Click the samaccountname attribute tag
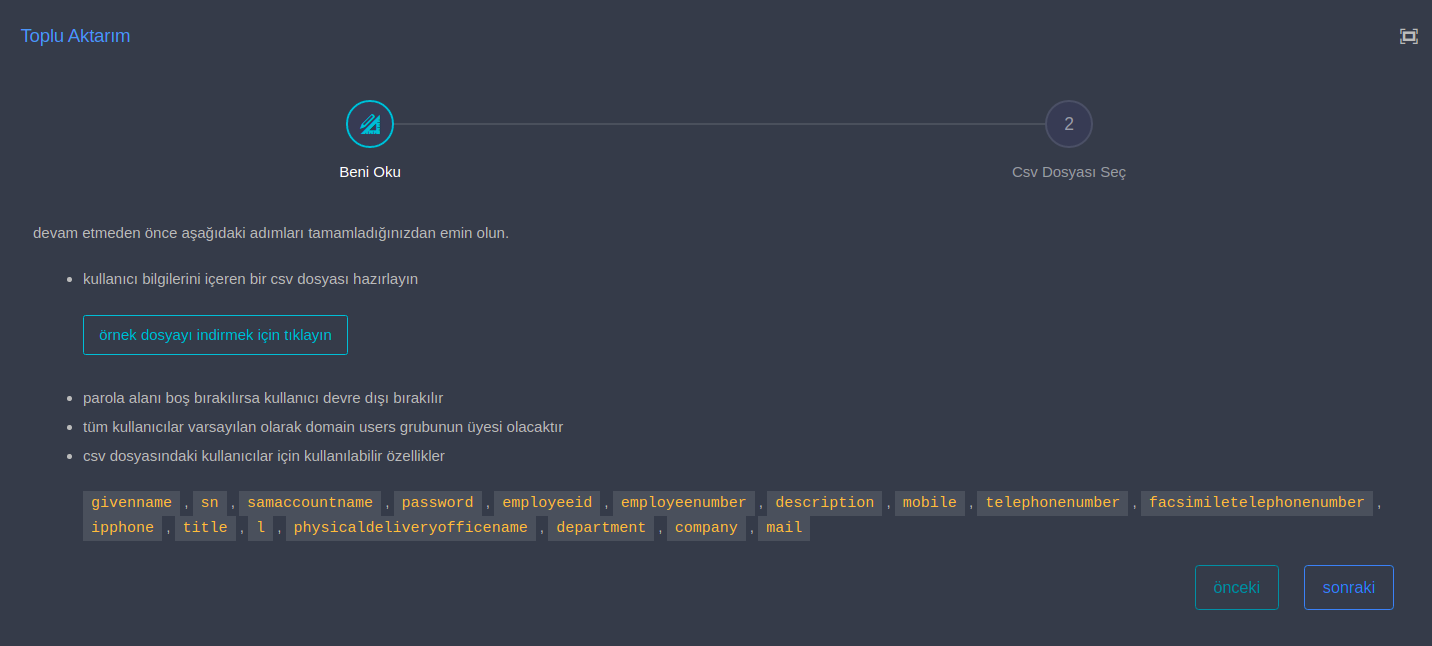Image resolution: width=1432 pixels, height=646 pixels. 310,503
